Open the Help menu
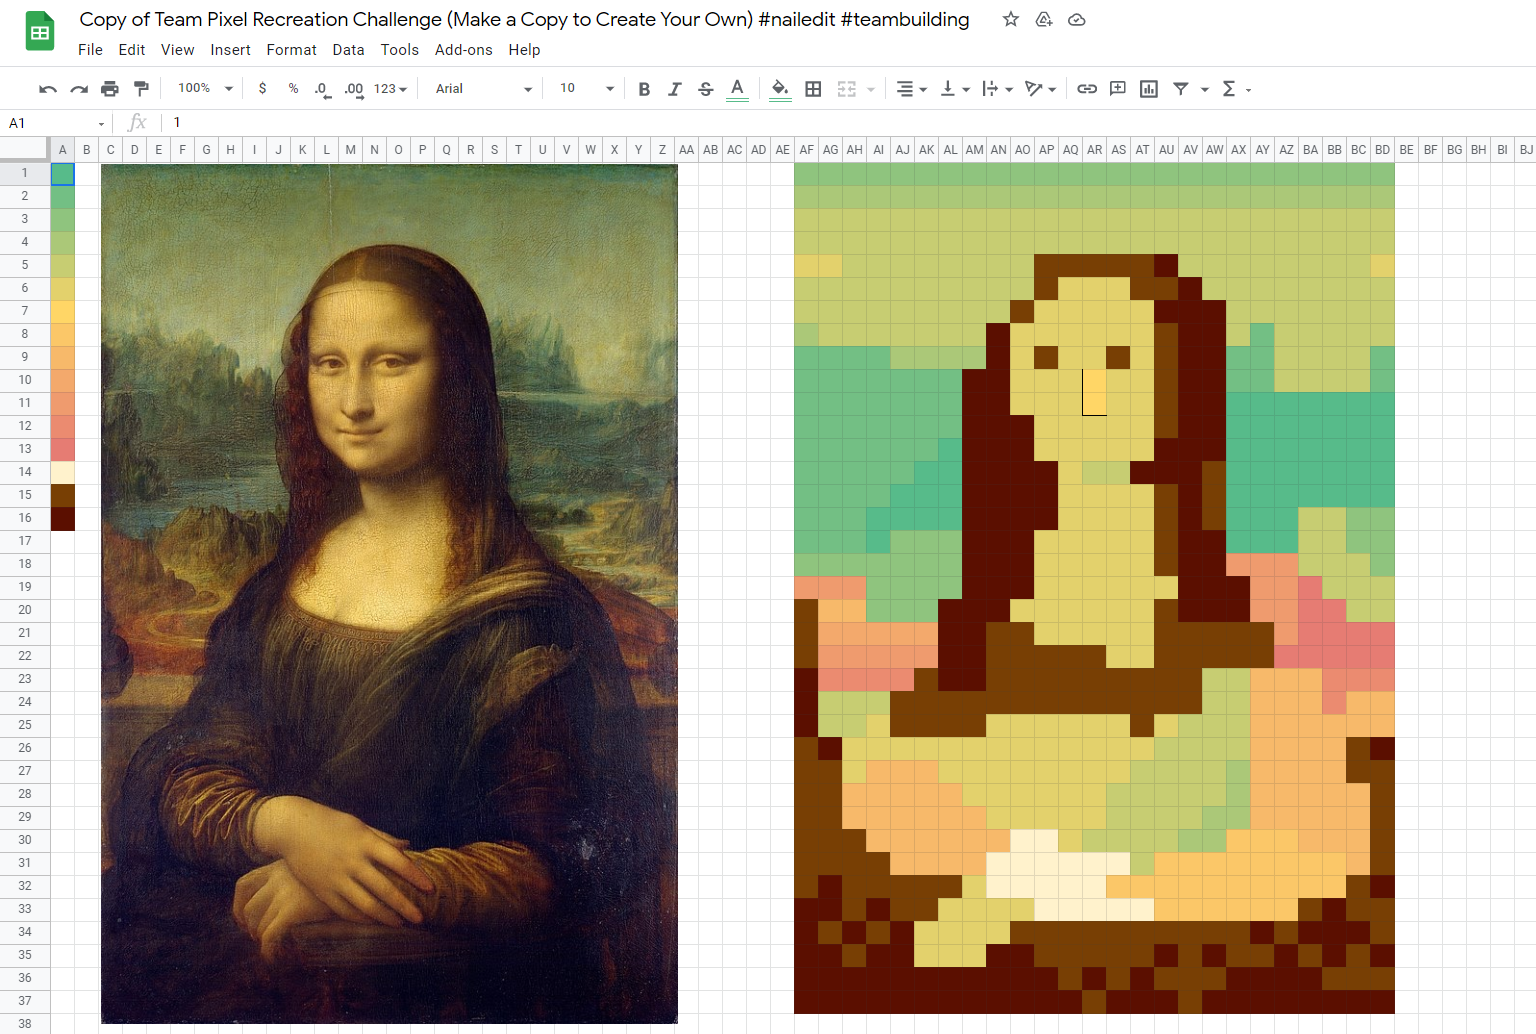 524,50
